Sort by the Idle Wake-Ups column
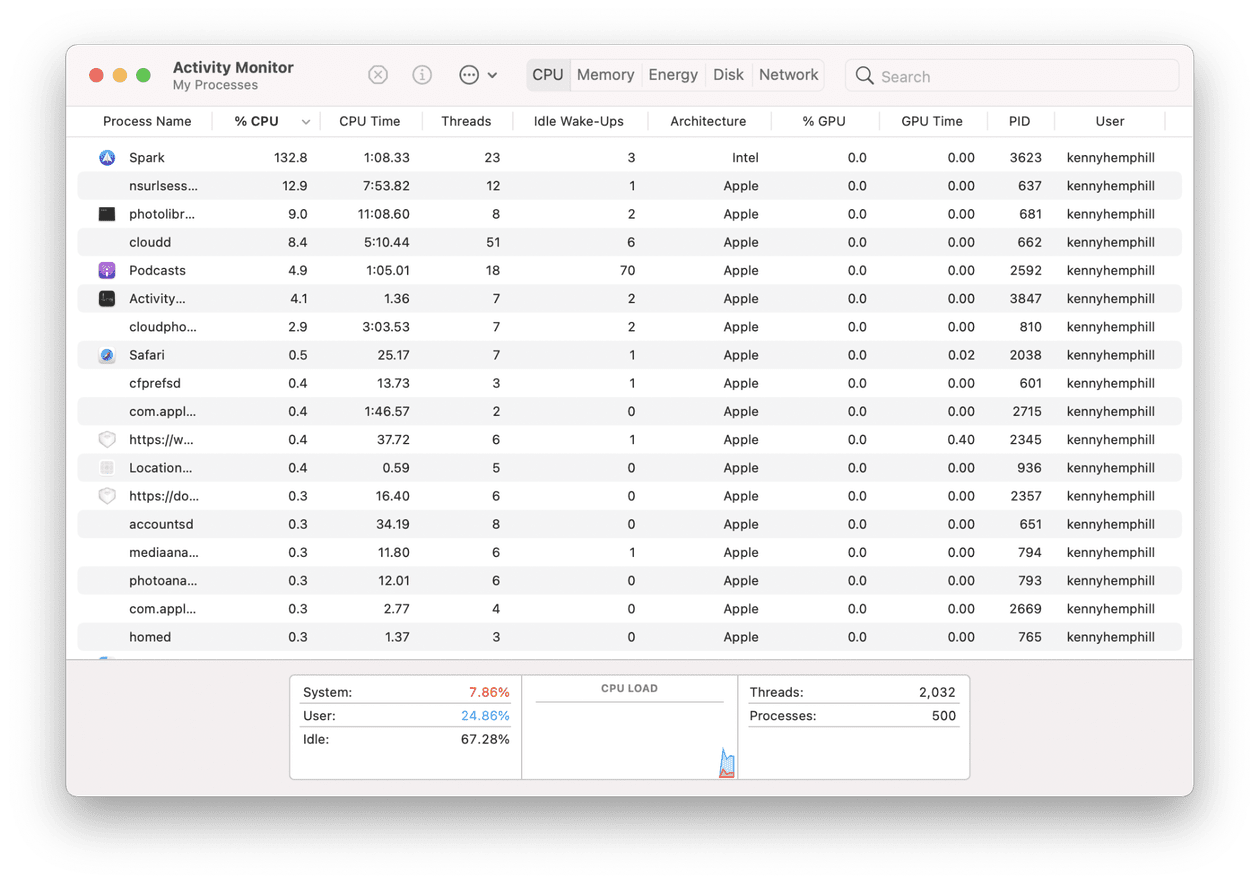Image resolution: width=1260 pixels, height=884 pixels. click(578, 121)
